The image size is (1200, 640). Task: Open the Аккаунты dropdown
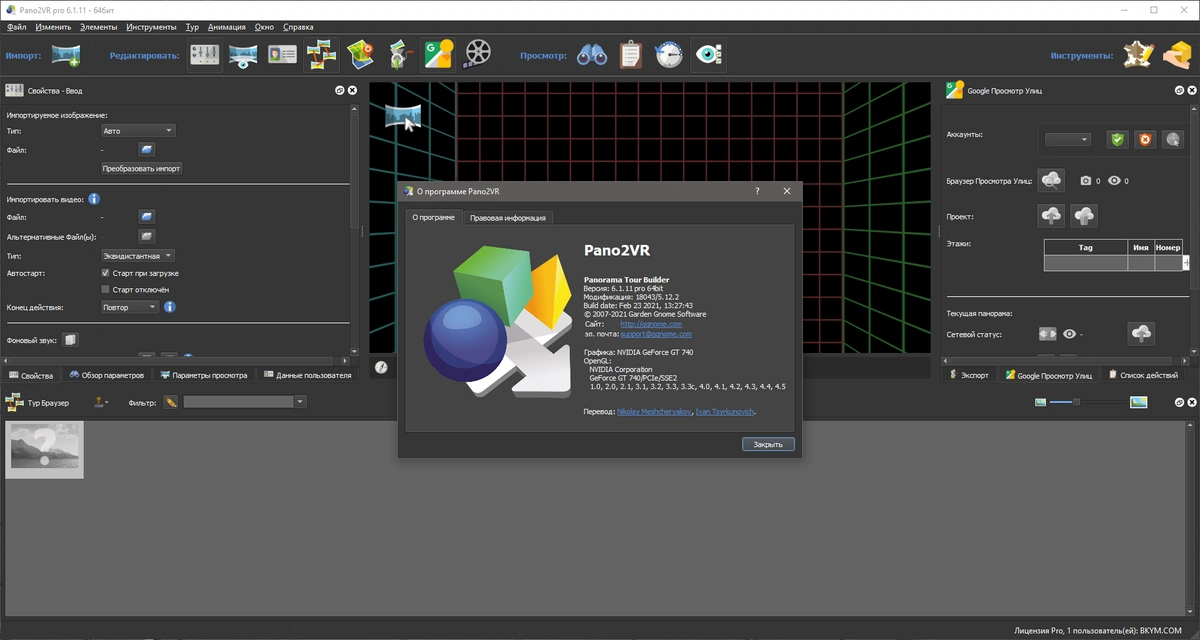(1067, 139)
